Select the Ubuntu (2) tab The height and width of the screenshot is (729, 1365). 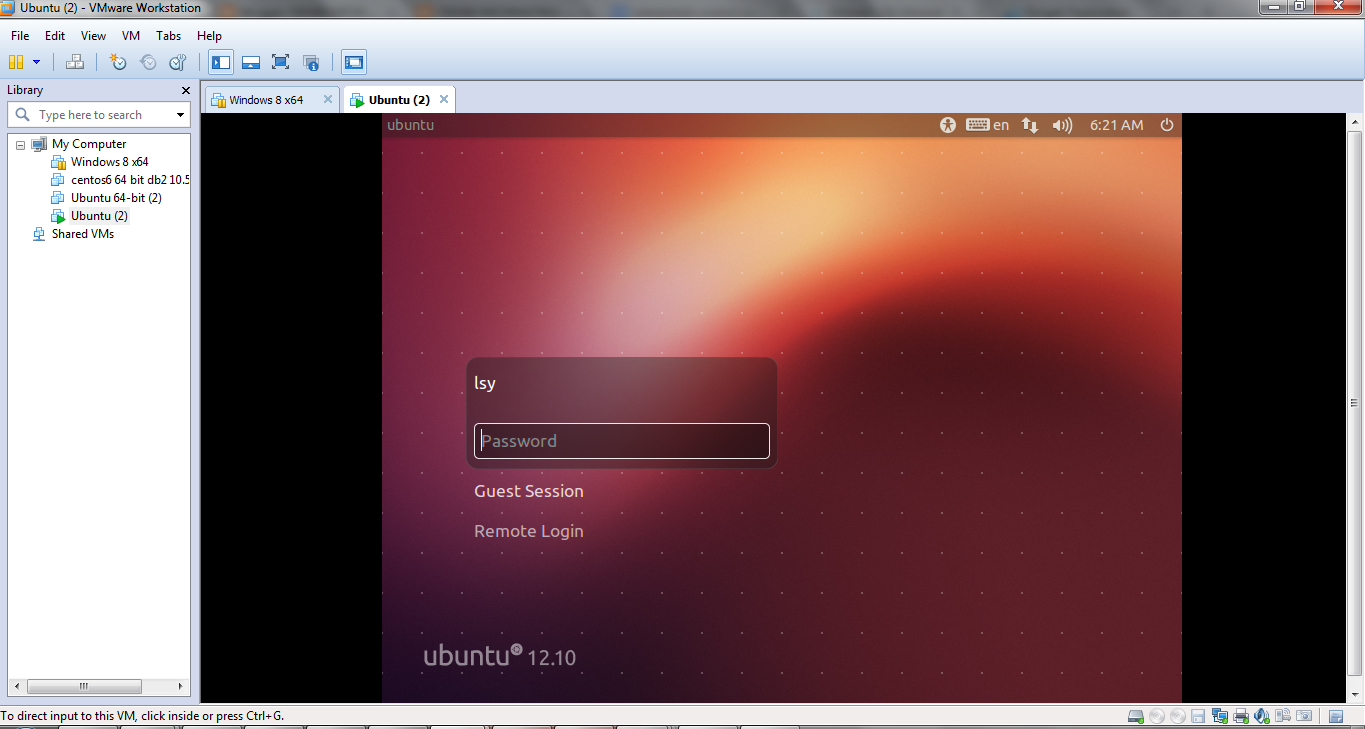point(399,100)
